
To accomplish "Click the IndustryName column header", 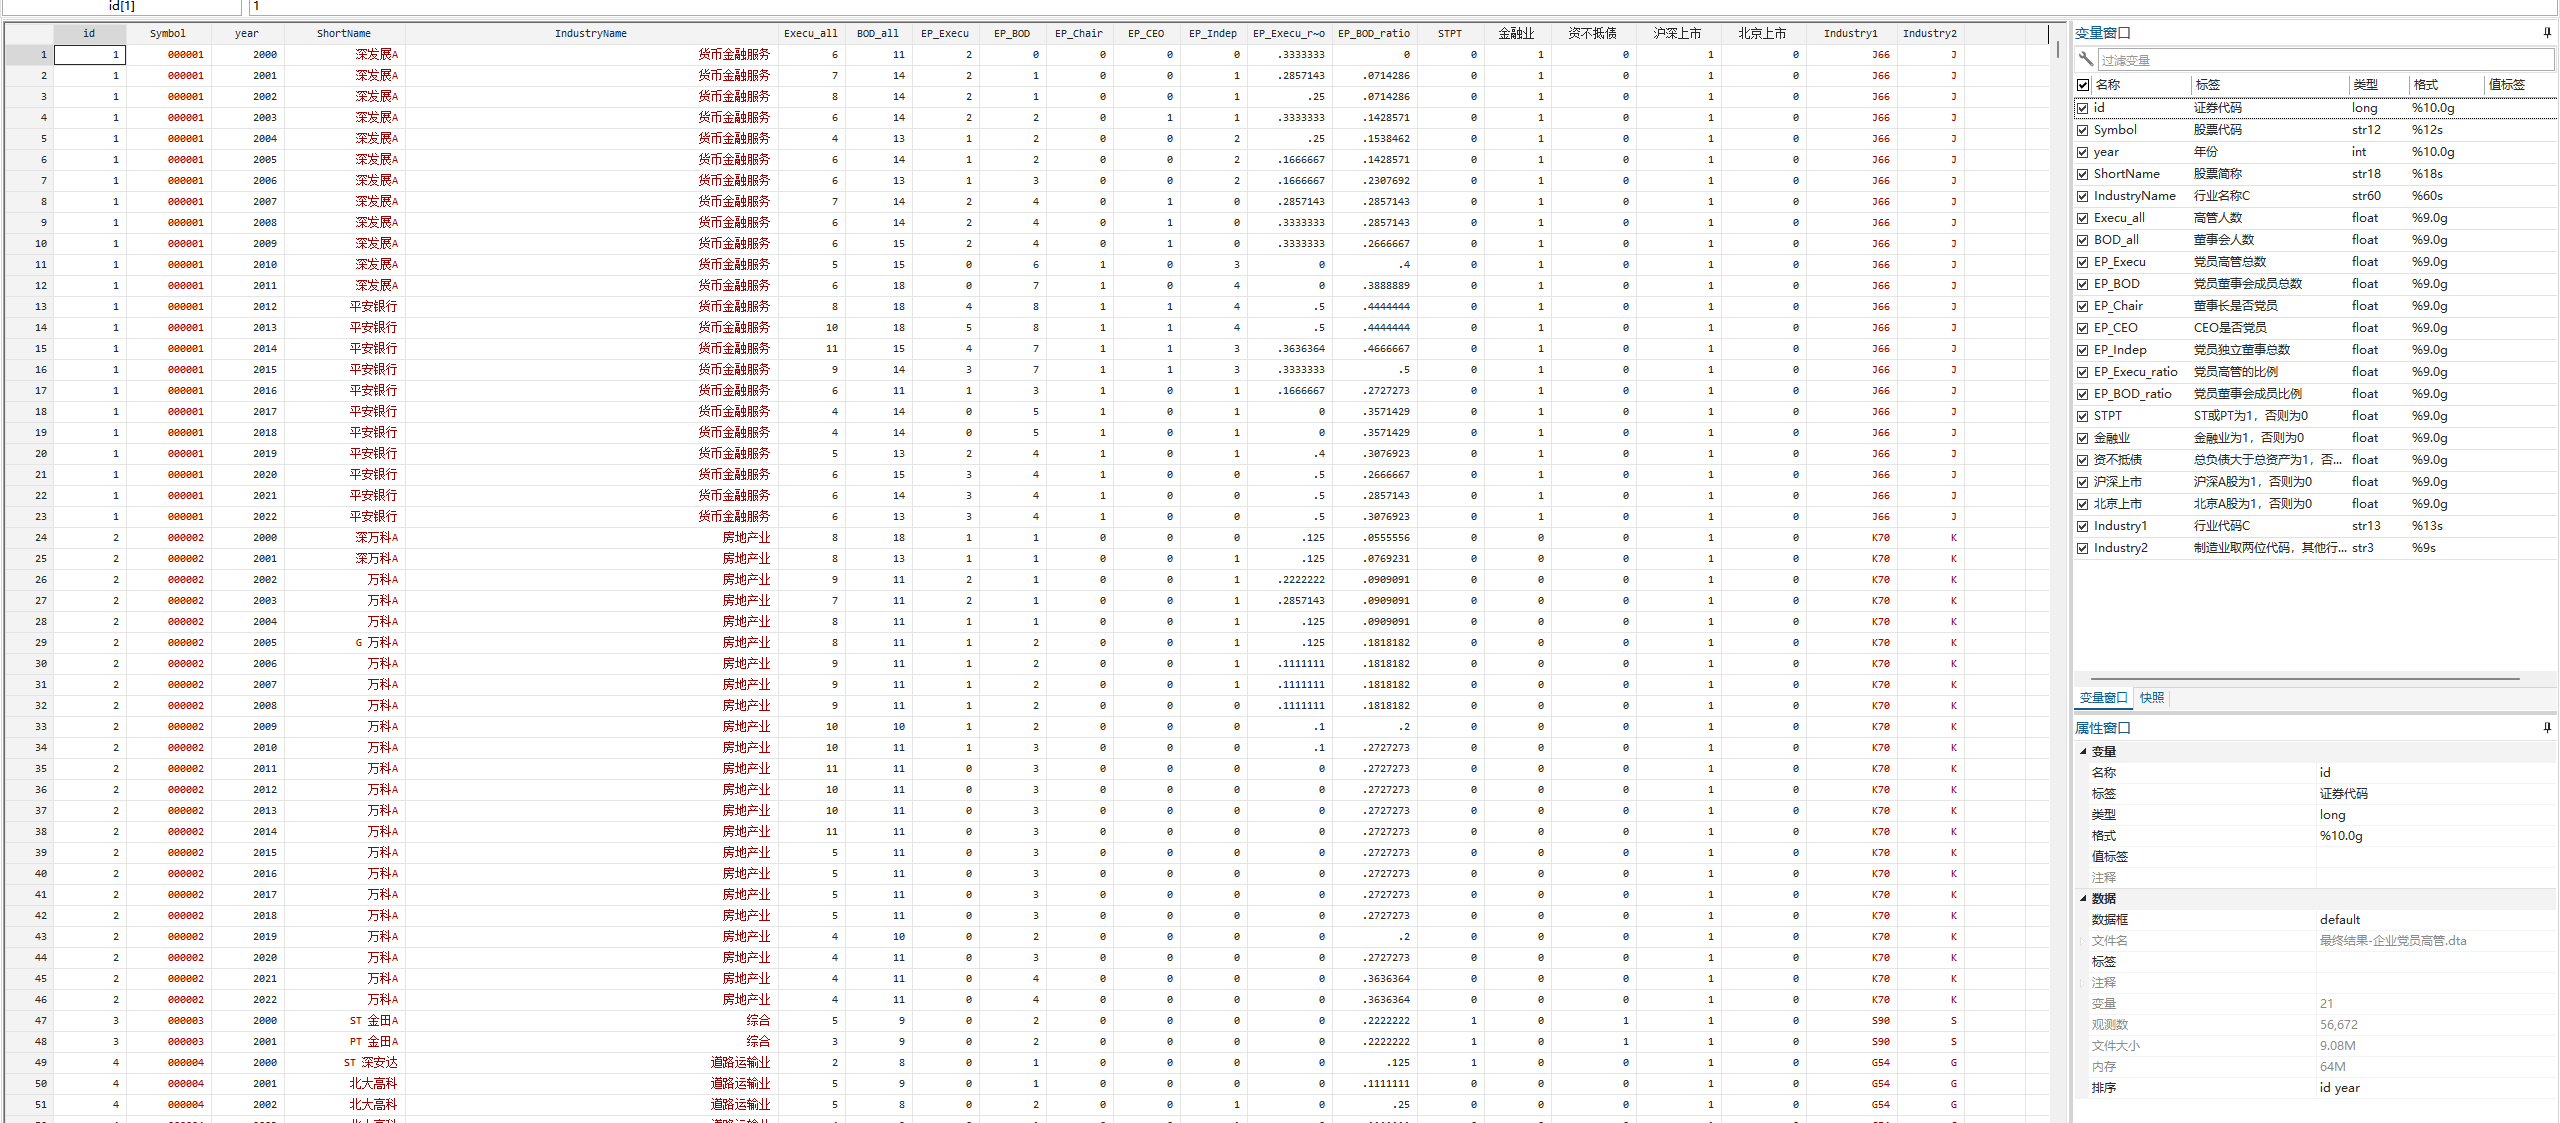I will [x=591, y=33].
